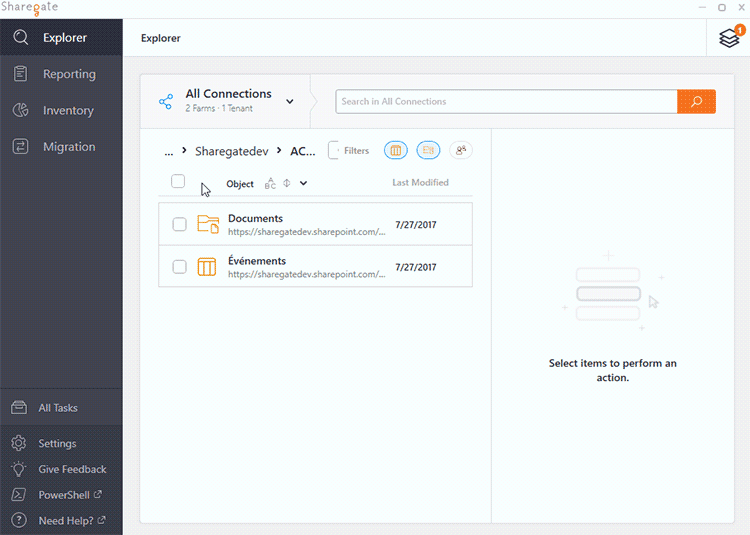Select the Documents item name
Image resolution: width=750 pixels, height=535 pixels.
click(x=255, y=218)
